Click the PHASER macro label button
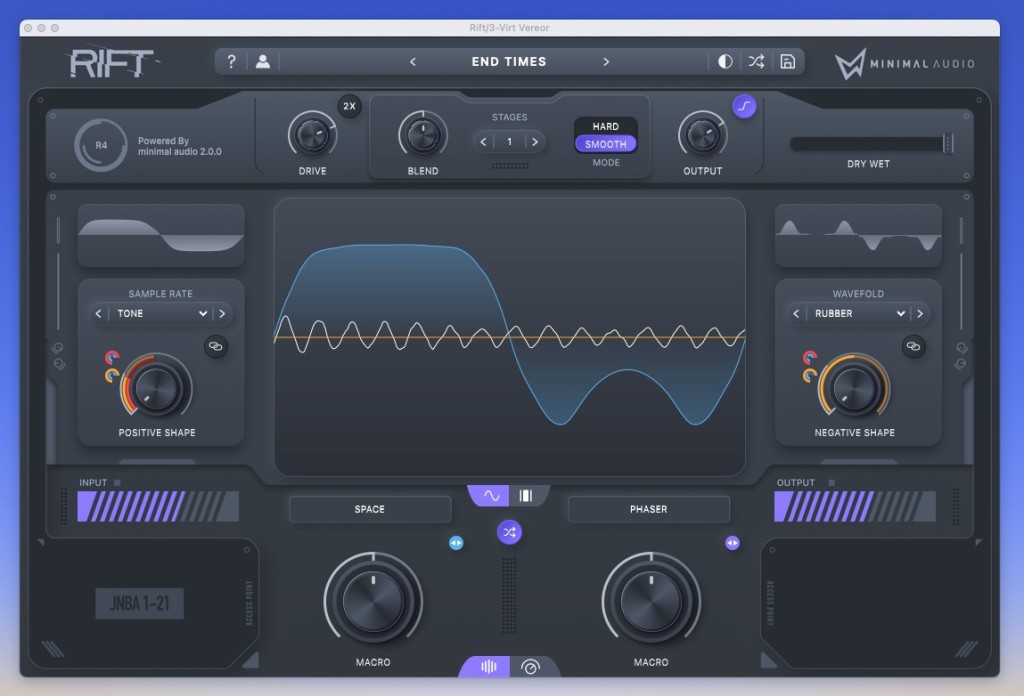The width and height of the screenshot is (1024, 696). 648,509
